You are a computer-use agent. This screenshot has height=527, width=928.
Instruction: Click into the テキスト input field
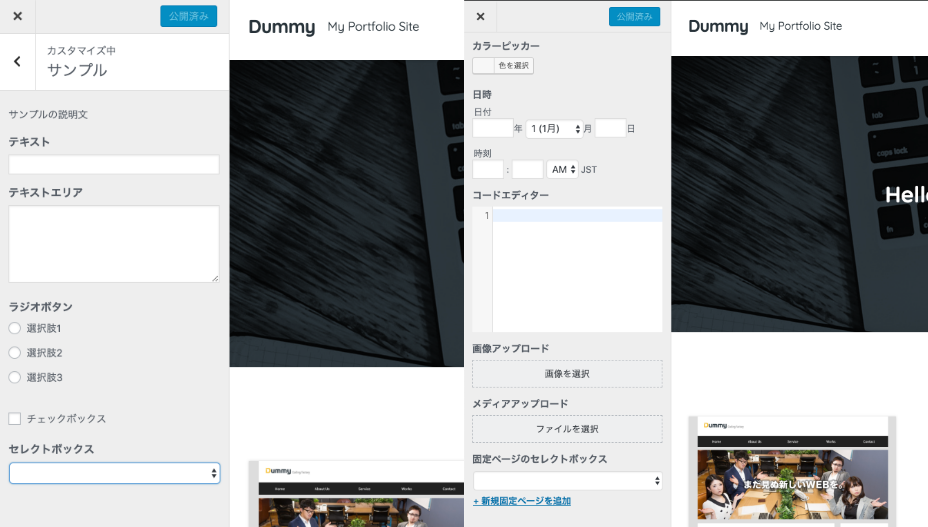click(114, 165)
